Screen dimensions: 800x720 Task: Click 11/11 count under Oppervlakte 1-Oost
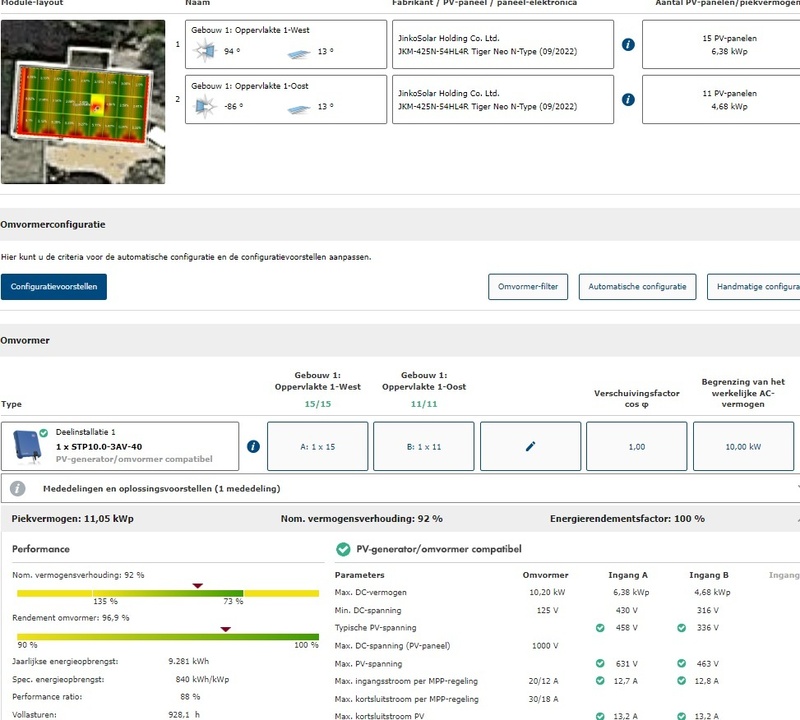pyautogui.click(x=423, y=404)
